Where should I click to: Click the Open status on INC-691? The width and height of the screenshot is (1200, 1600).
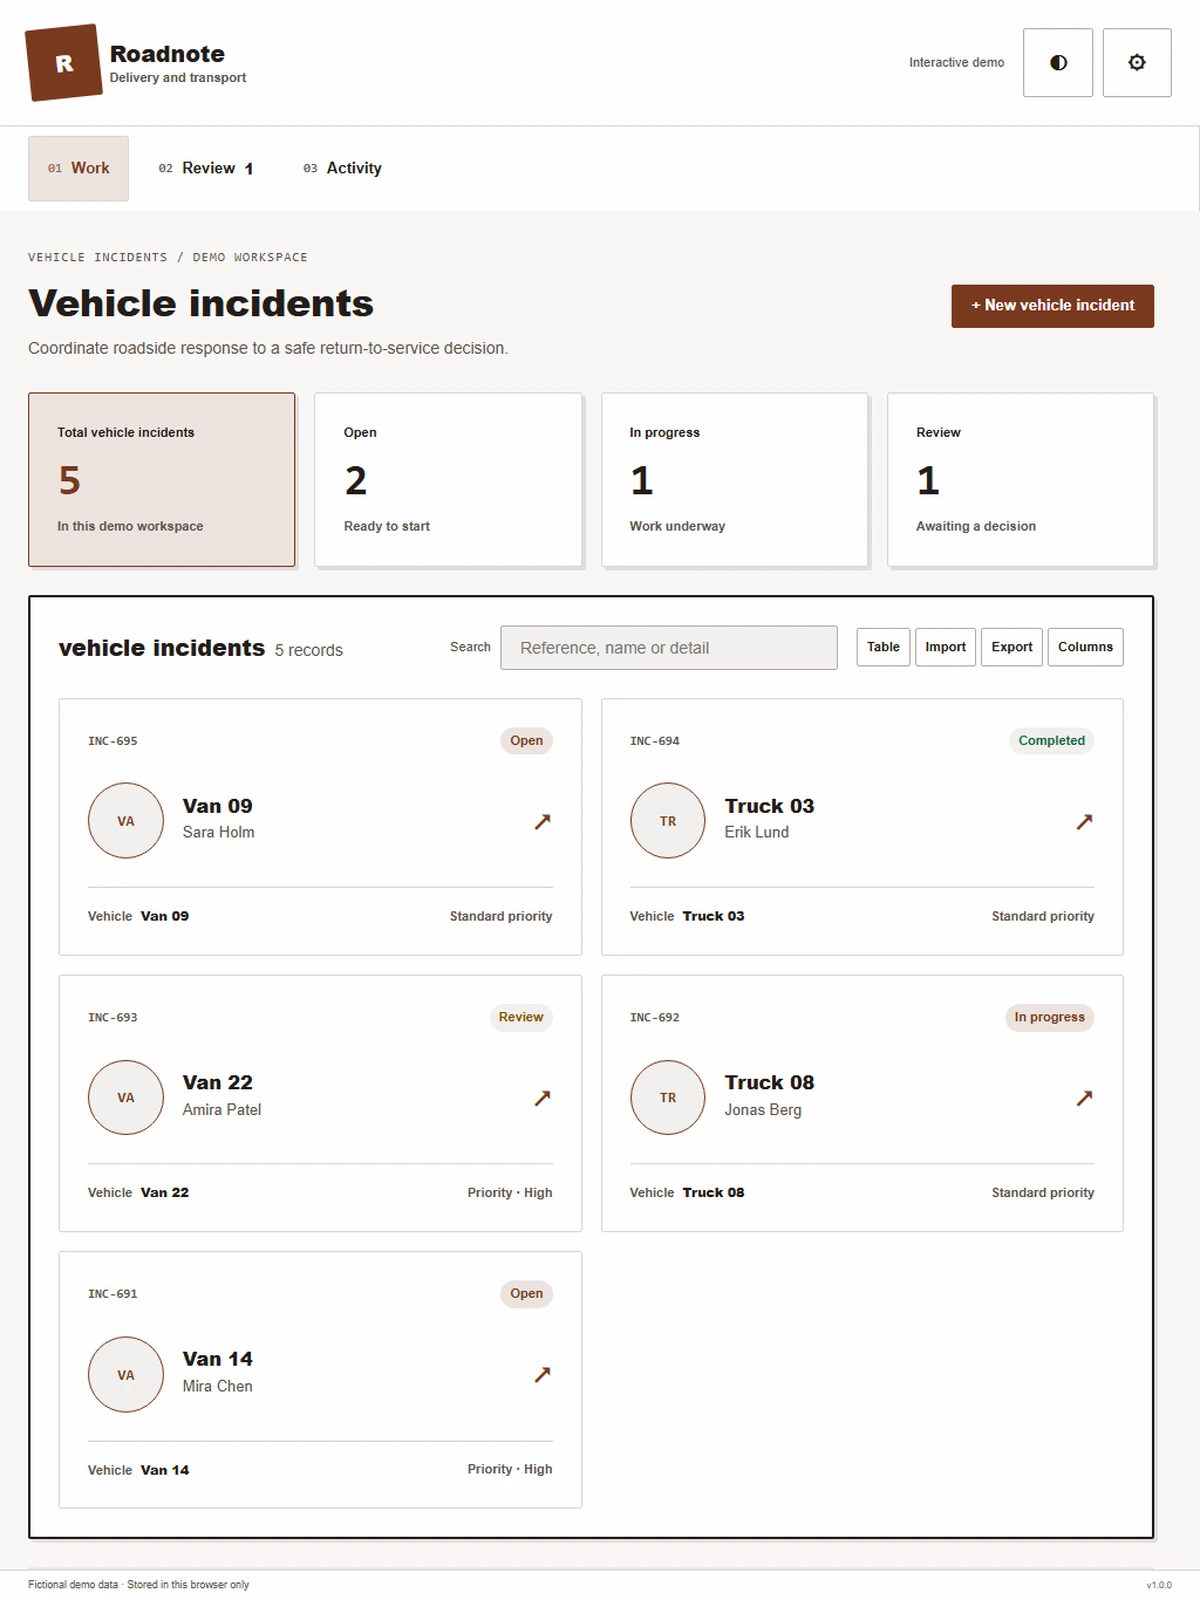(526, 1294)
